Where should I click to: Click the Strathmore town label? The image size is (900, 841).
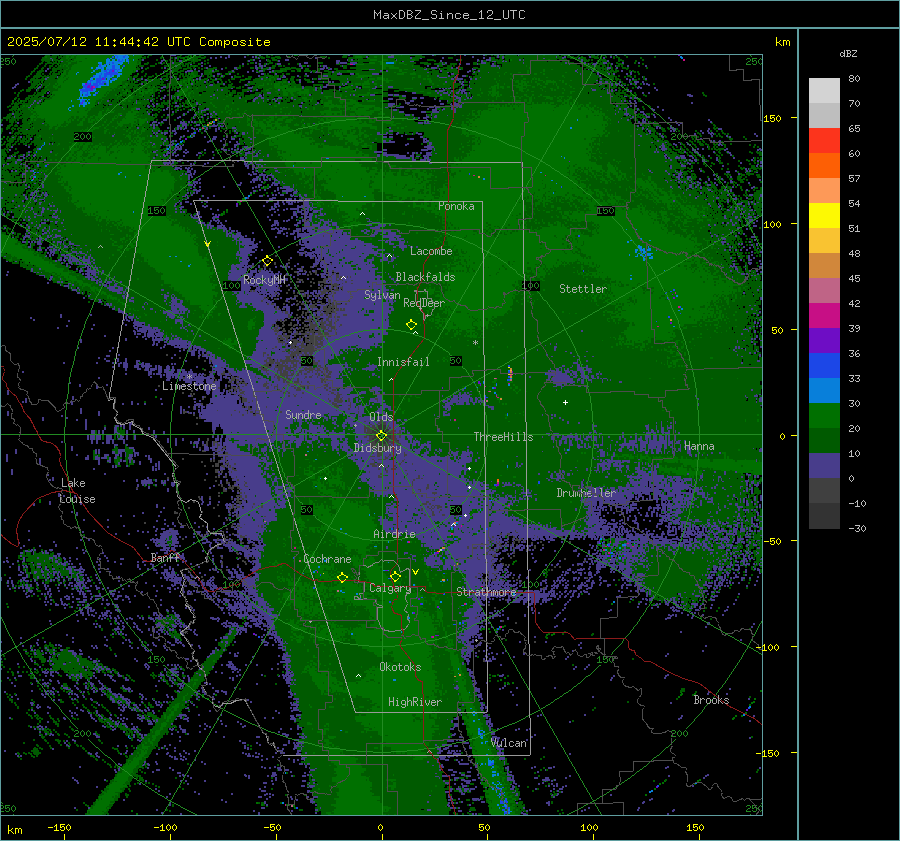pos(486,592)
